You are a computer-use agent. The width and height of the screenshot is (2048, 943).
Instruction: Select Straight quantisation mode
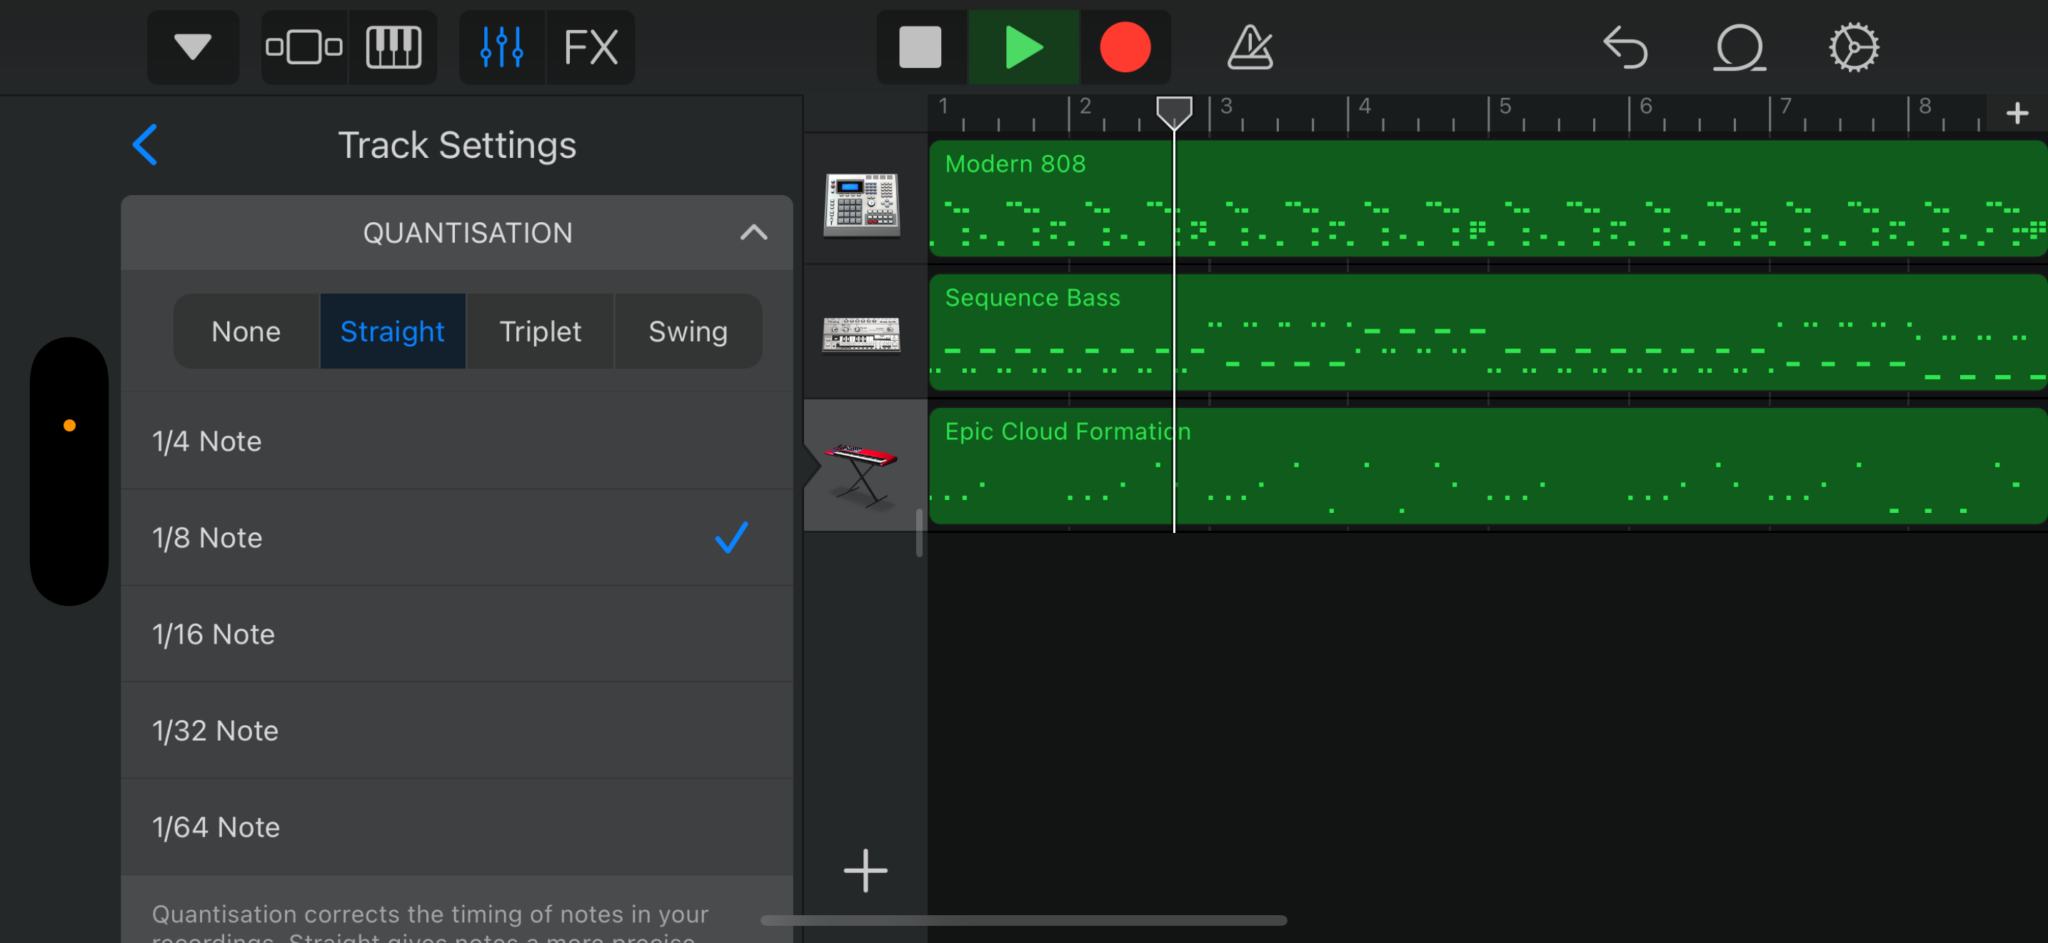coord(392,331)
